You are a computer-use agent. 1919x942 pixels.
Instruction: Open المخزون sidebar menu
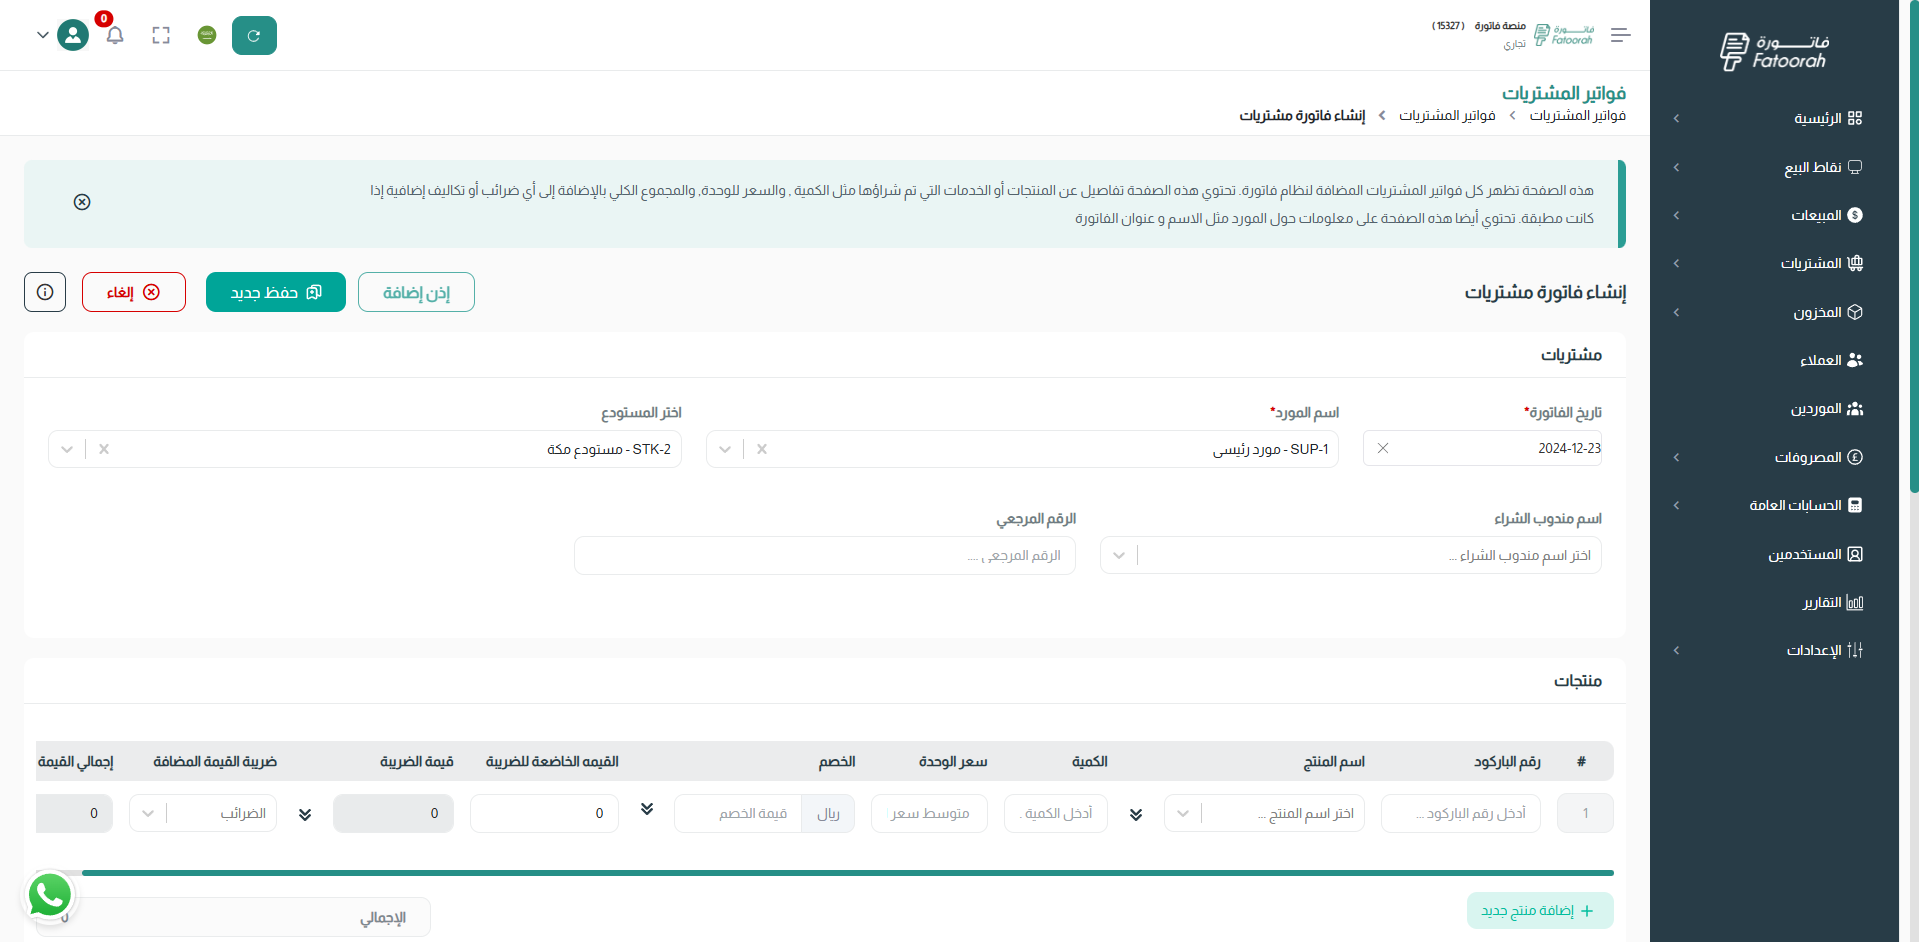pyautogui.click(x=1827, y=312)
